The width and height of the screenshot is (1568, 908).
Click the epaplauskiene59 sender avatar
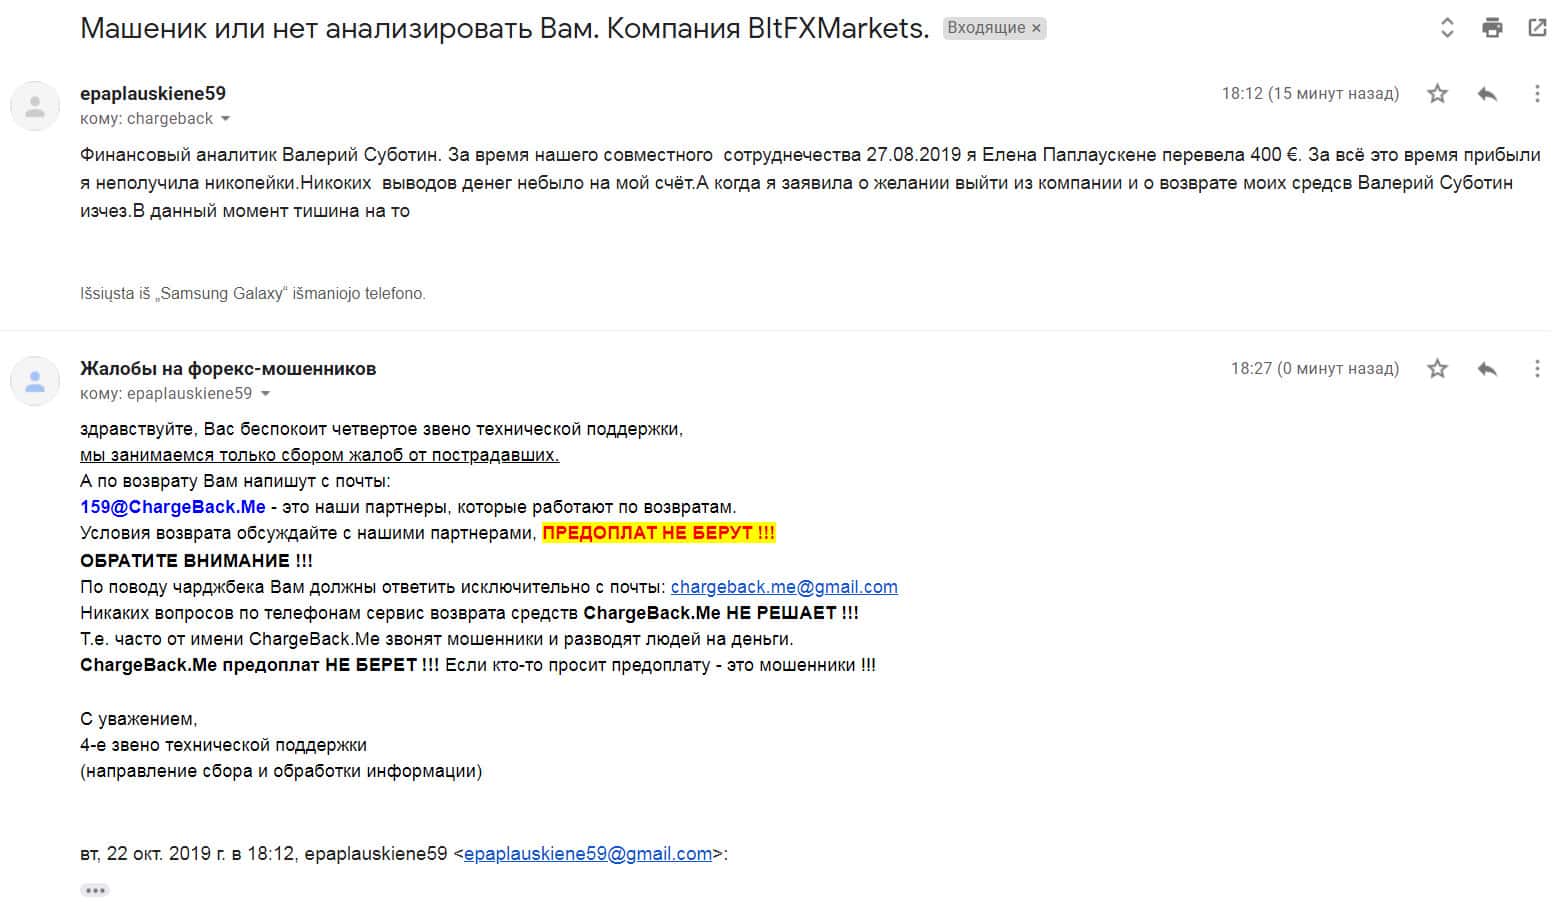coord(35,106)
